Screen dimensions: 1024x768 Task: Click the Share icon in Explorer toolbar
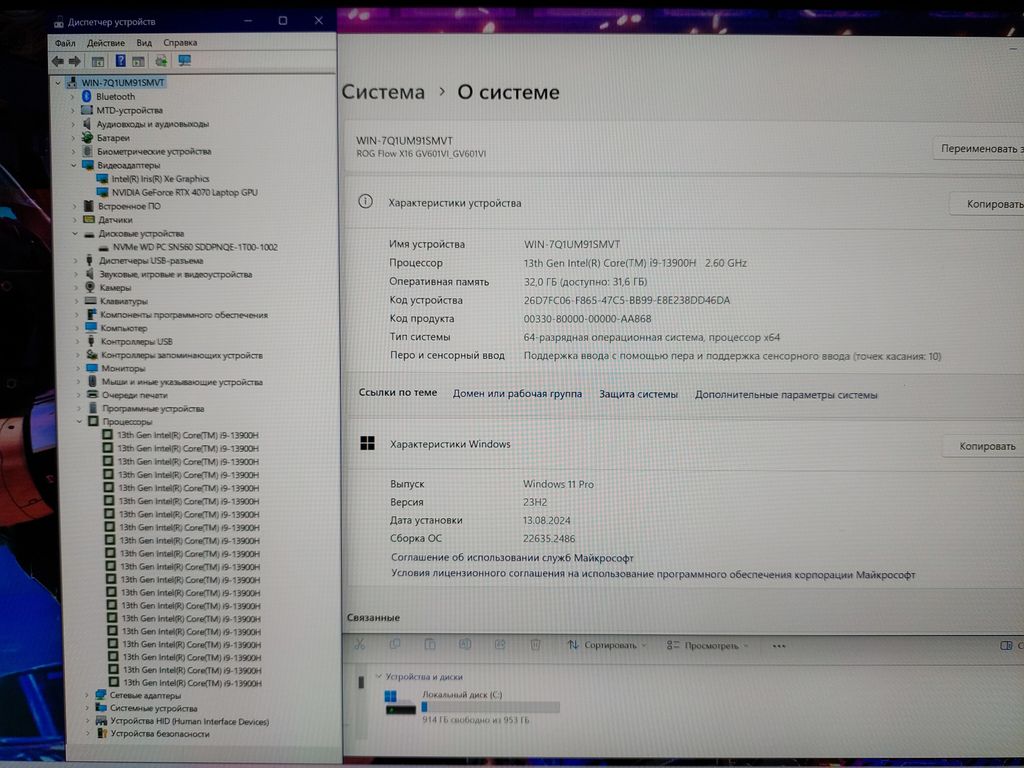tap(500, 644)
